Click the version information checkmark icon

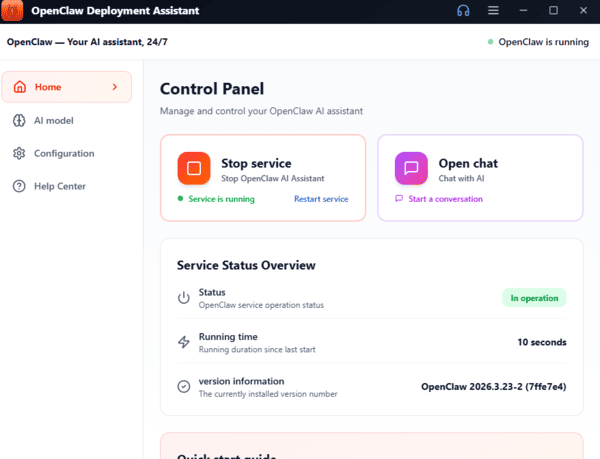183,387
